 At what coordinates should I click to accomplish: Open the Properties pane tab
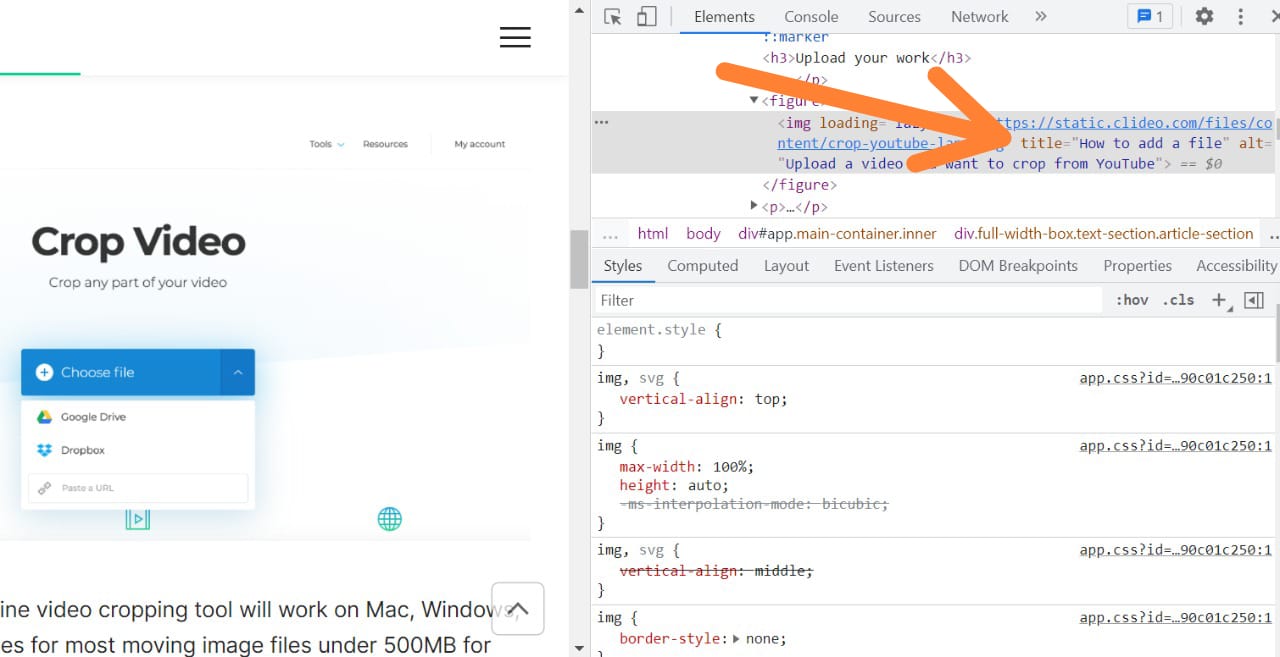[x=1137, y=266]
